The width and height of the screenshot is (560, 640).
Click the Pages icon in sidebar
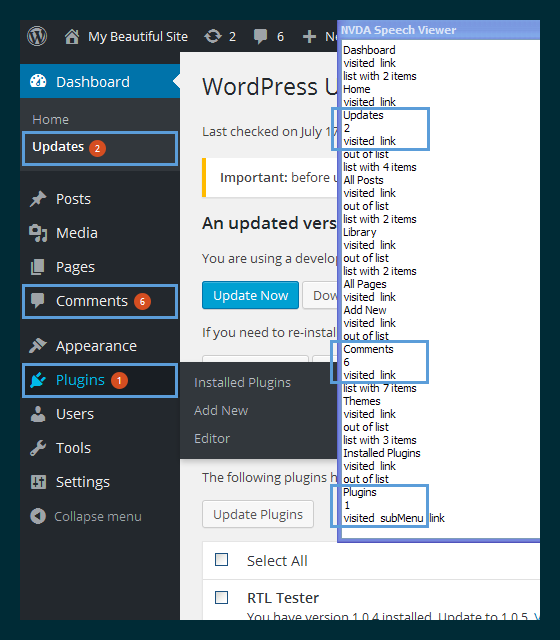click(x=38, y=267)
